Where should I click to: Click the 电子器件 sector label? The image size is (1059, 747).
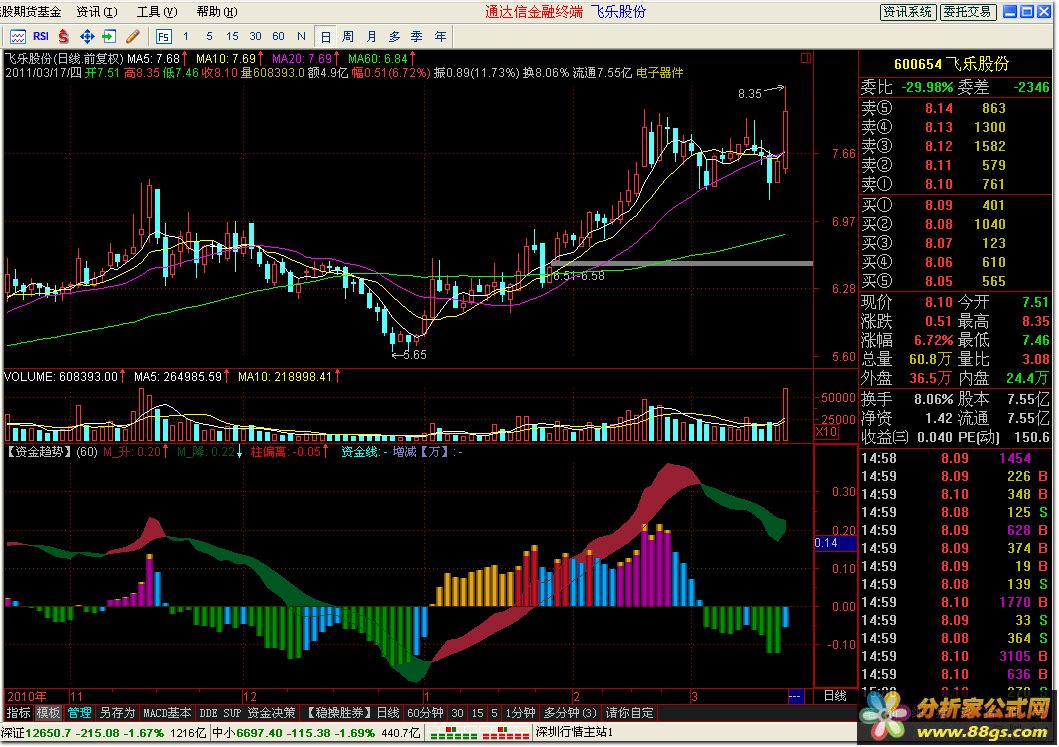pos(660,72)
